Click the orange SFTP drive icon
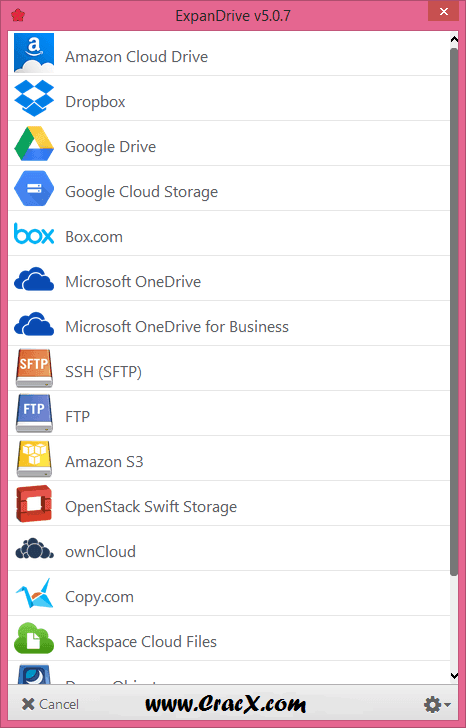 [34, 368]
